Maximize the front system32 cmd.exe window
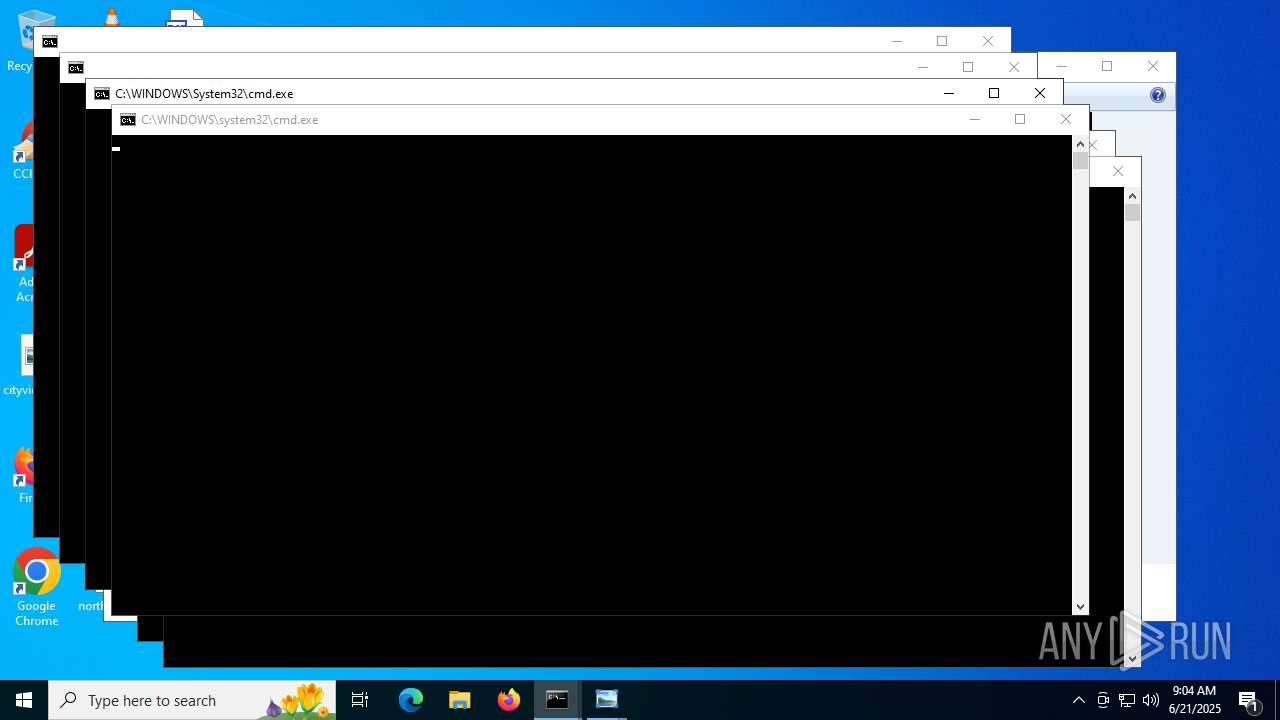The image size is (1280, 720). coord(1020,120)
